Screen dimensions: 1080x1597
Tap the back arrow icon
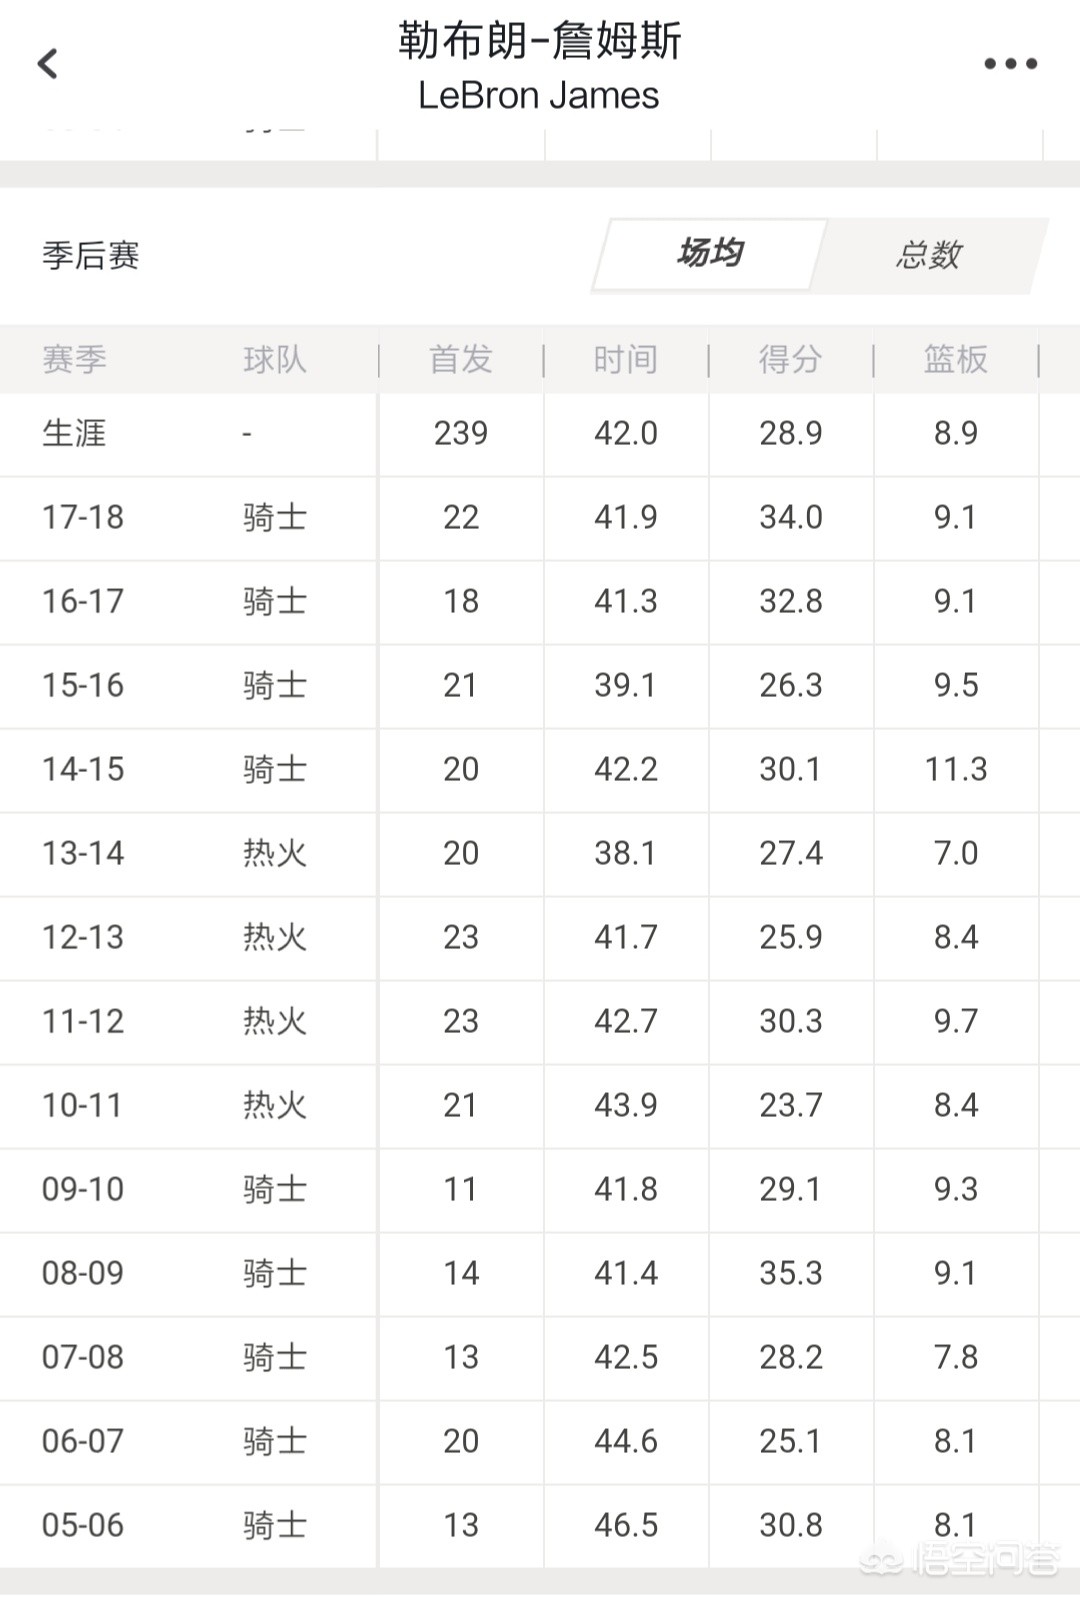tap(47, 64)
